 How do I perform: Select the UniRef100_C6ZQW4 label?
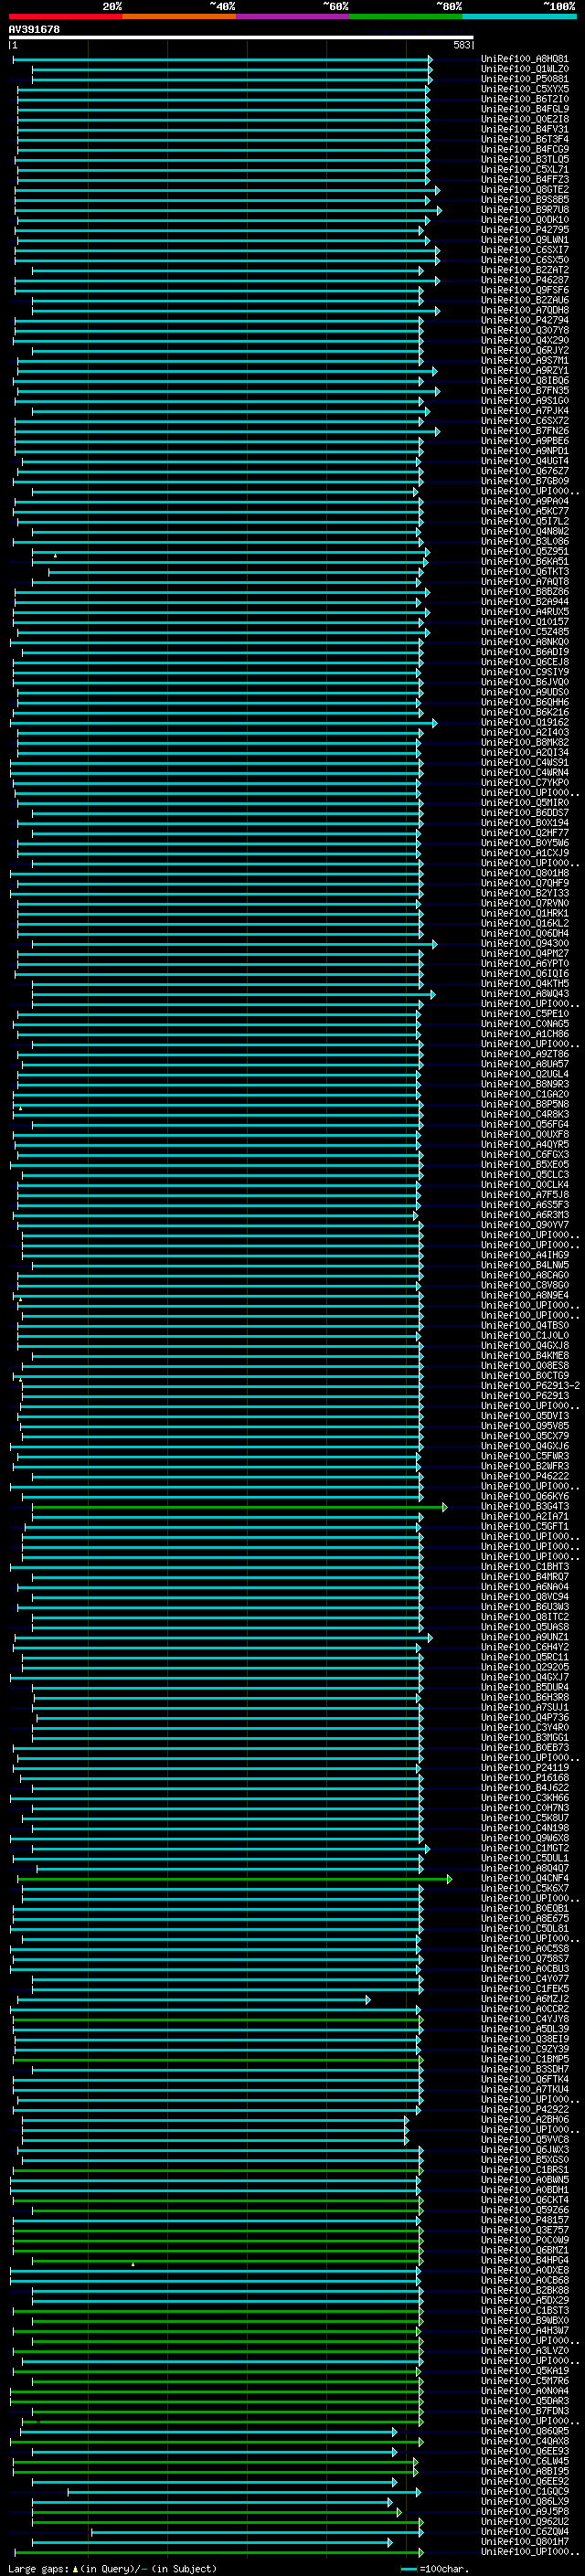coord(524,2531)
